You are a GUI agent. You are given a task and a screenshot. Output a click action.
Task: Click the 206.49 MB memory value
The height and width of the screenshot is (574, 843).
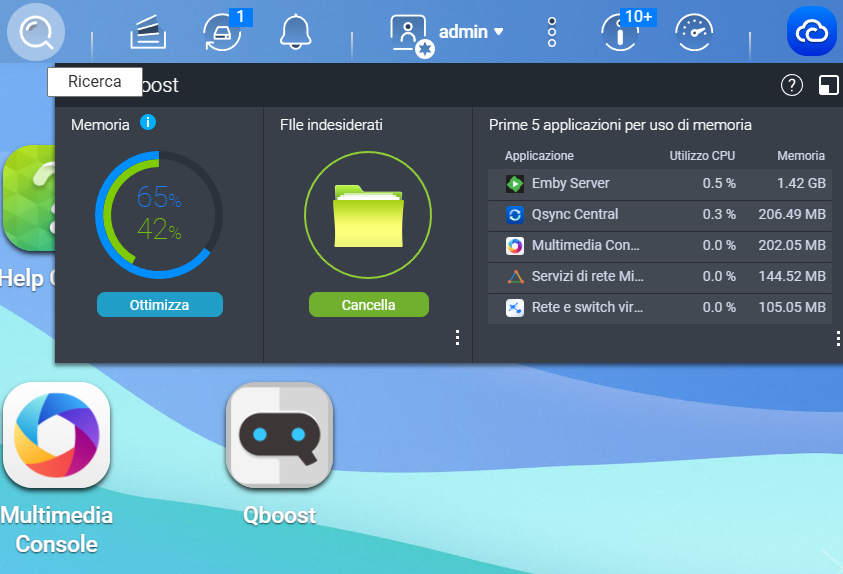[x=792, y=214]
